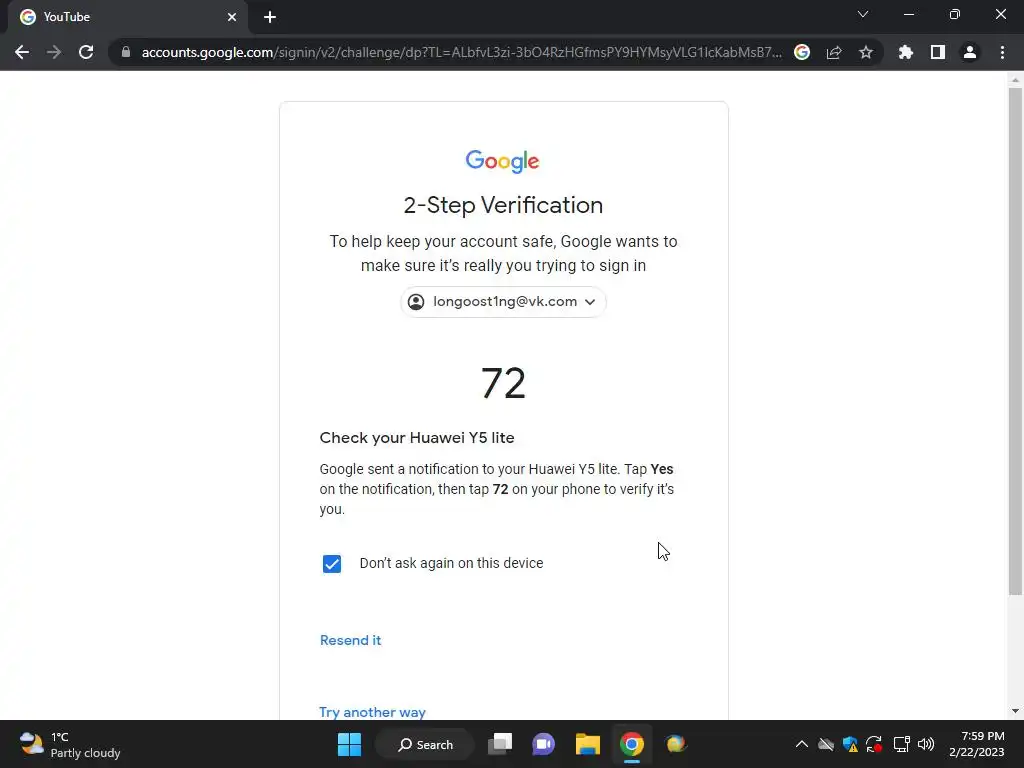Restore down the Chrome window
This screenshot has height=768, width=1024.
coord(955,14)
